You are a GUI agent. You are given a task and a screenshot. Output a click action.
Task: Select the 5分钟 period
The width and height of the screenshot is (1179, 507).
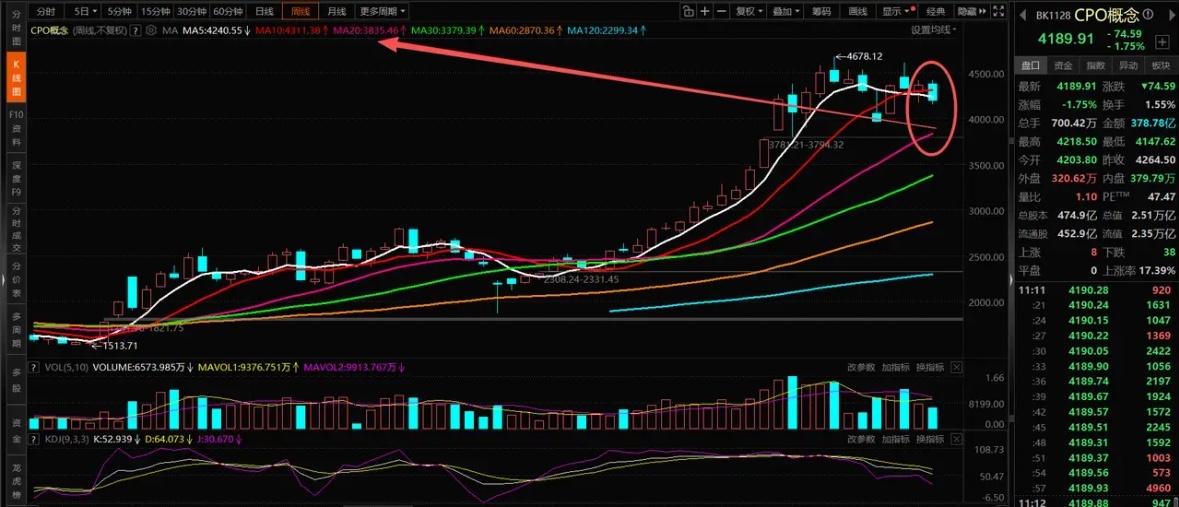[120, 11]
